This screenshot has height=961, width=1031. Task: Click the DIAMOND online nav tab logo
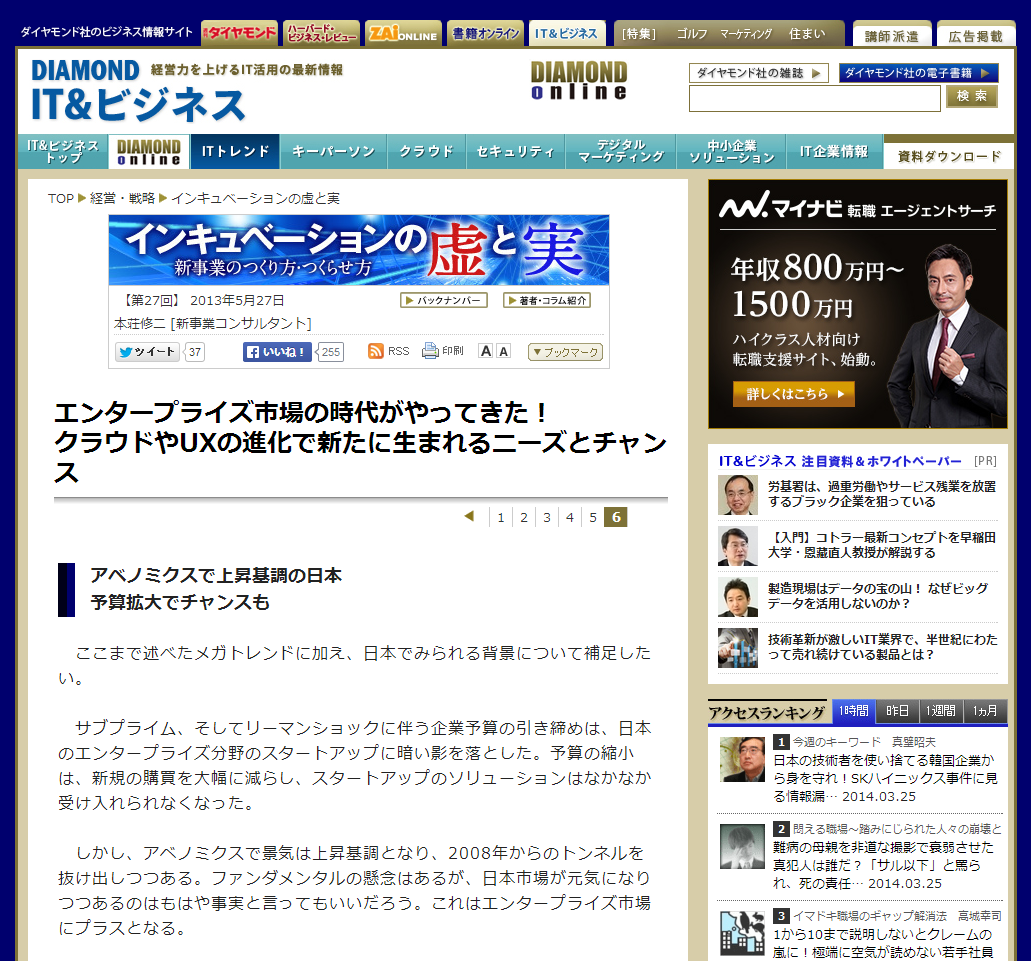tap(149, 152)
